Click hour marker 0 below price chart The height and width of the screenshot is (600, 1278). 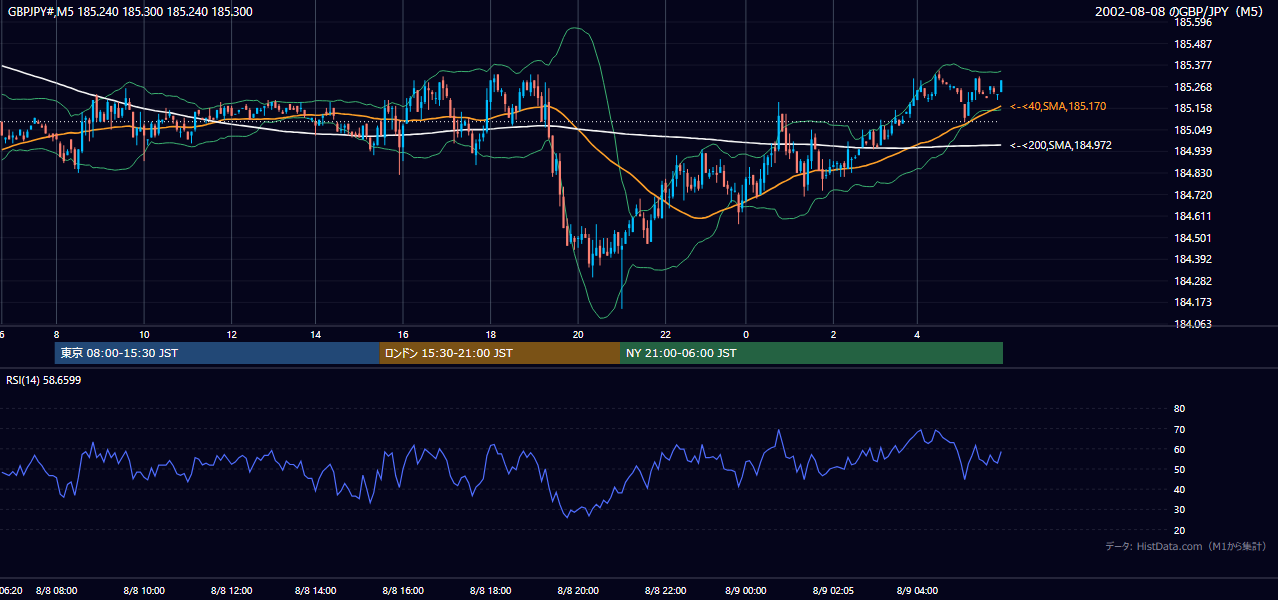pos(746,334)
